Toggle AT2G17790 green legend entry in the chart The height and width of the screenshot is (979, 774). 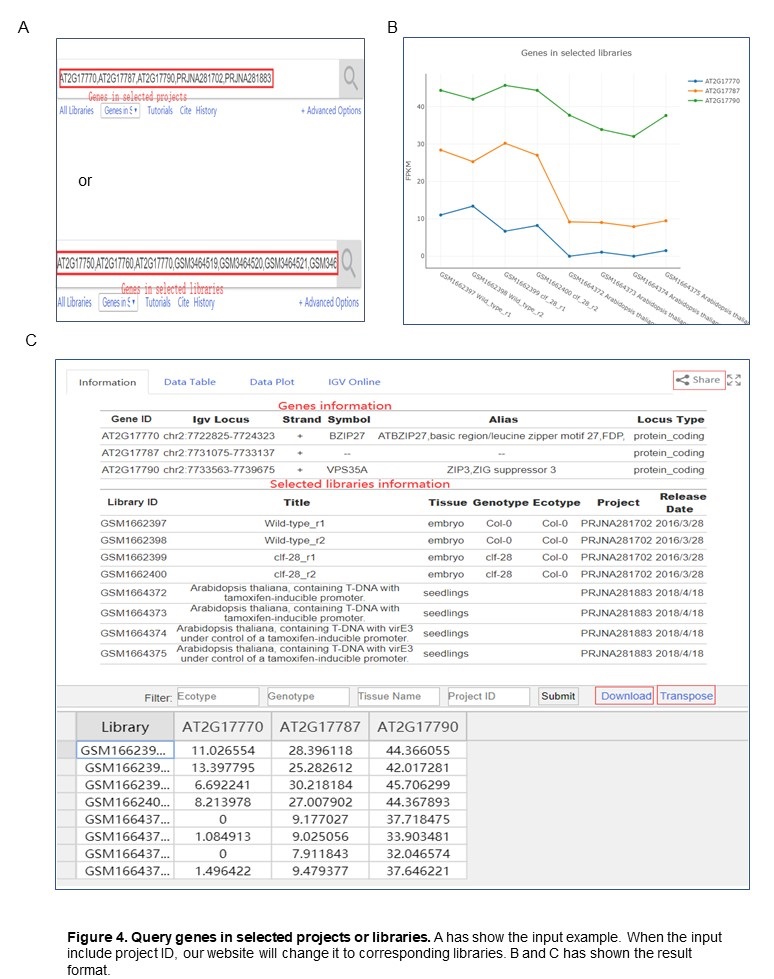click(714, 100)
